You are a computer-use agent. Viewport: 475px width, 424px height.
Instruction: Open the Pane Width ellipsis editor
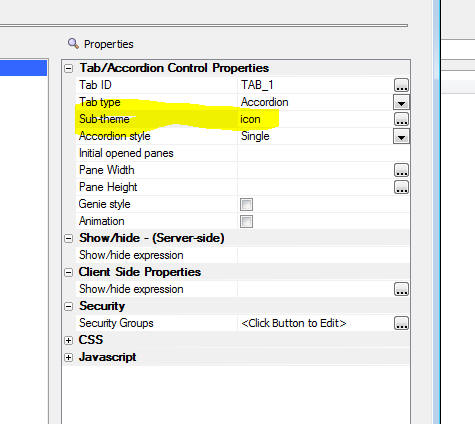(x=401, y=170)
